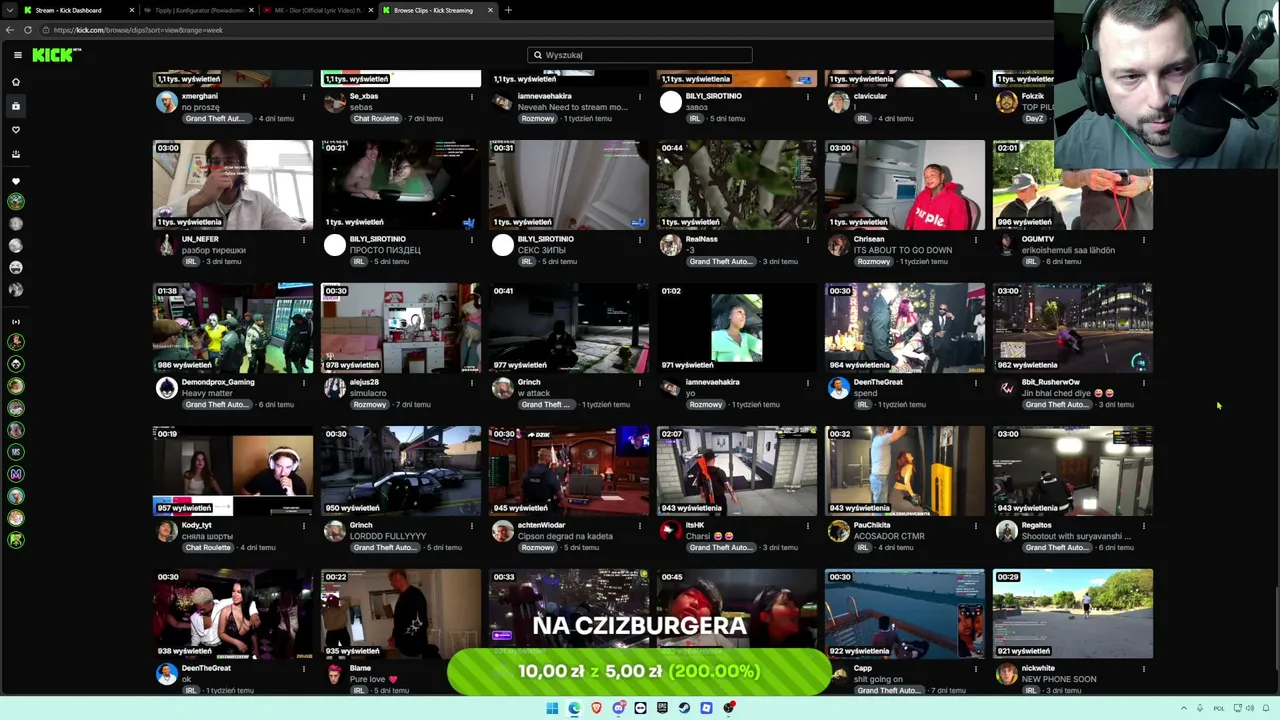
Task: Click Rozmowy tag under Chrisean clip
Action: click(873, 261)
